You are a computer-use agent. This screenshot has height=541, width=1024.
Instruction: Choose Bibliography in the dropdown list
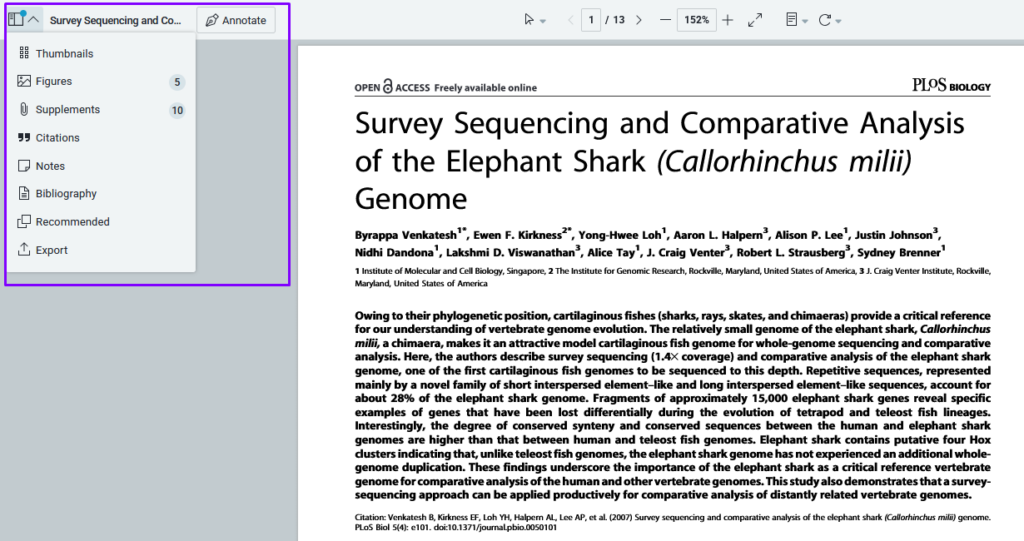tap(66, 194)
